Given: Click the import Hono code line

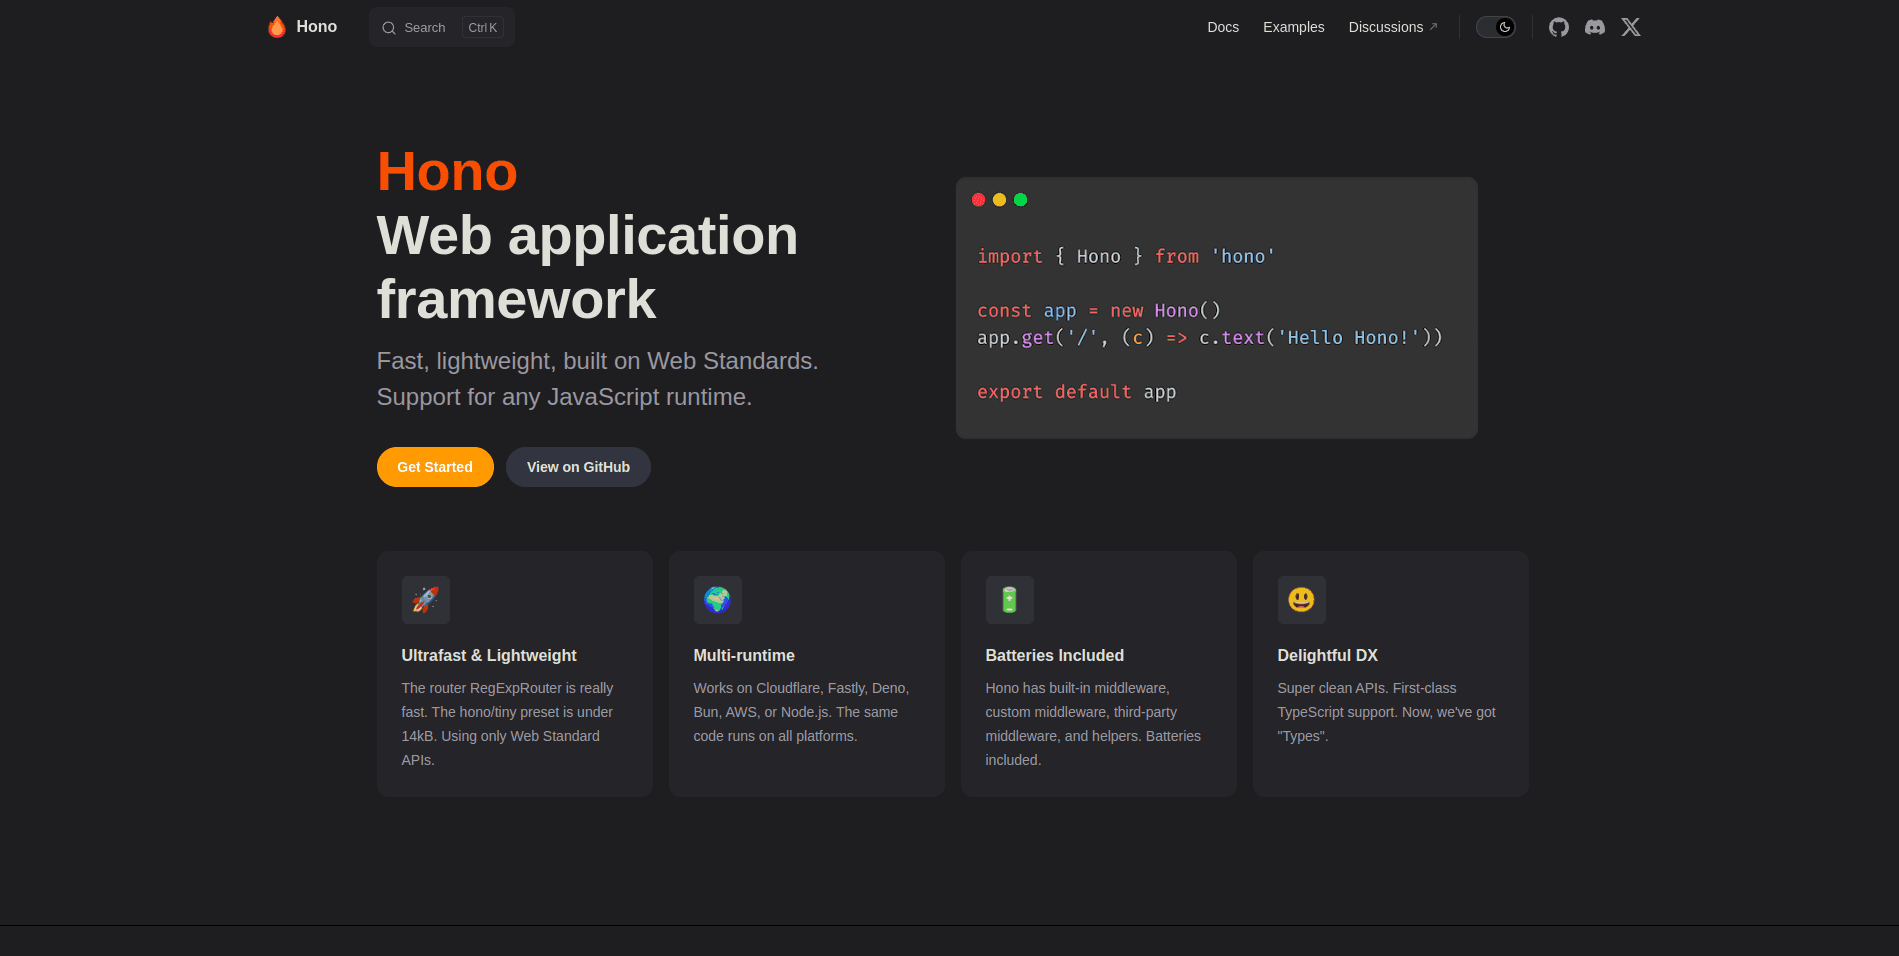Looking at the screenshot, I should [x=1126, y=257].
